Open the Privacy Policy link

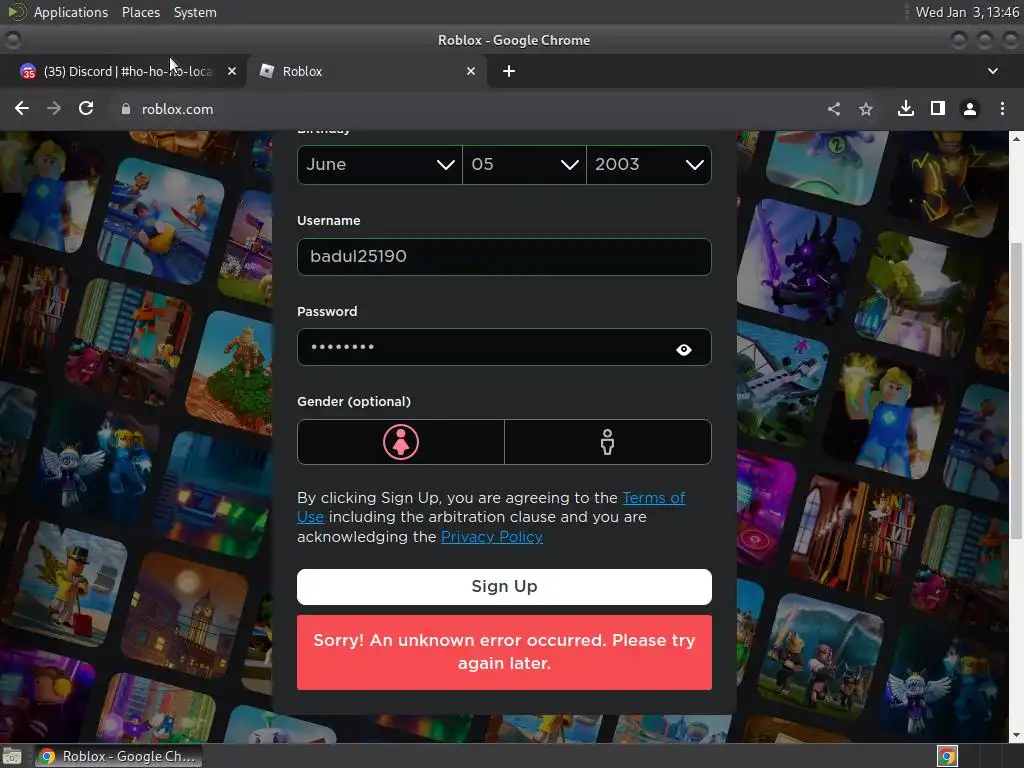(492, 537)
